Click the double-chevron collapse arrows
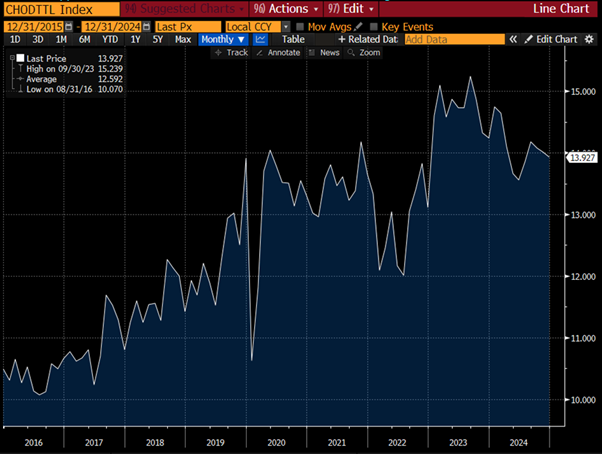The width and height of the screenshot is (602, 454). (x=514, y=39)
